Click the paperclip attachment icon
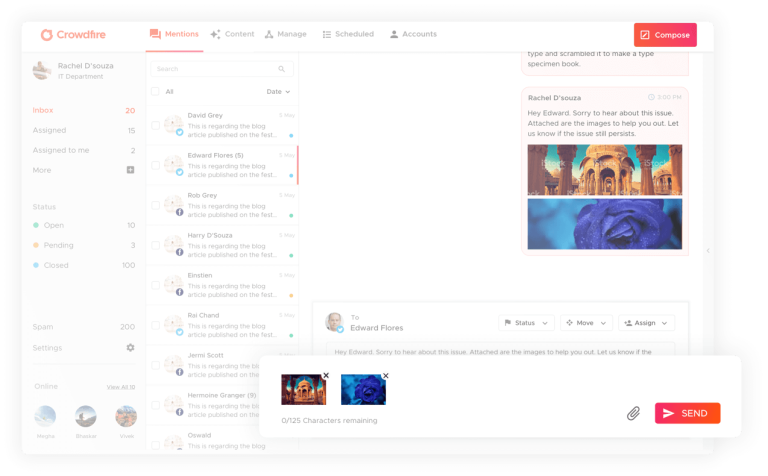The height and width of the screenshot is (476, 768). click(633, 413)
